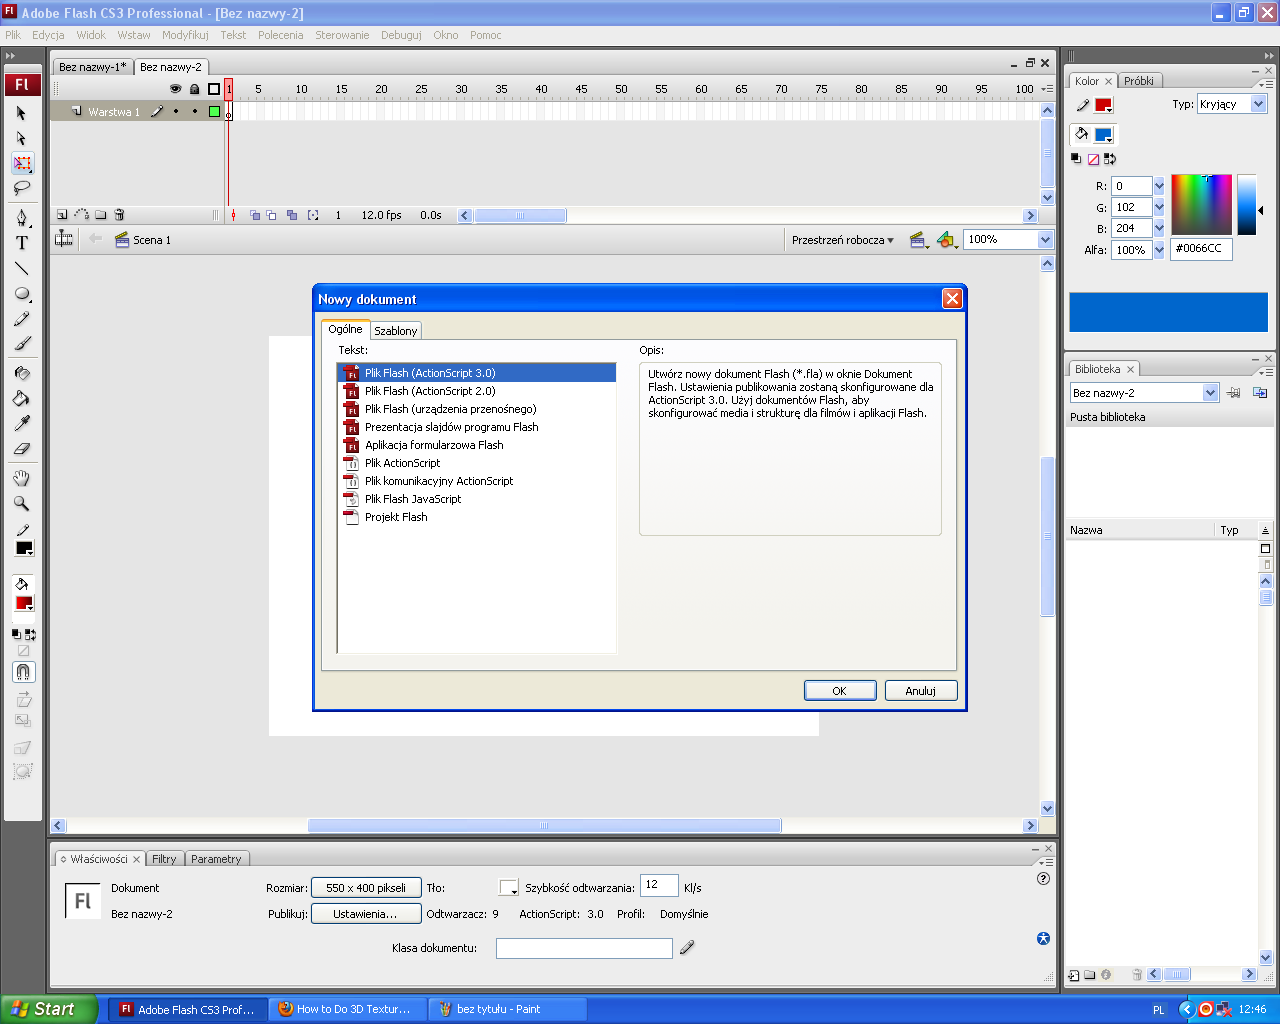Switch to the Szablony tab
This screenshot has width=1280, height=1024.
(x=396, y=331)
